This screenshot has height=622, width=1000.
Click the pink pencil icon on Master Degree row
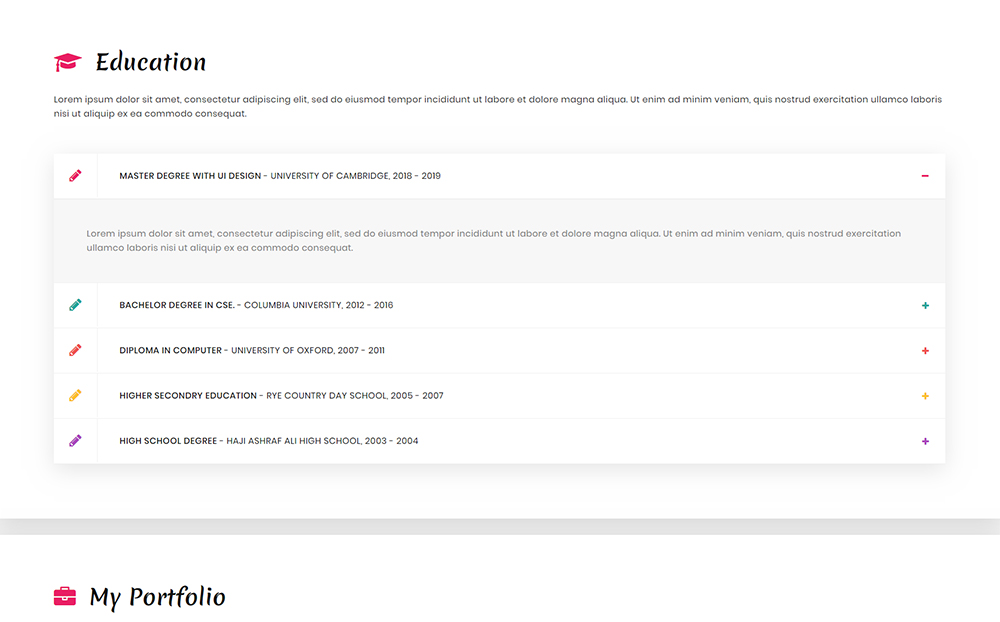tap(75, 175)
